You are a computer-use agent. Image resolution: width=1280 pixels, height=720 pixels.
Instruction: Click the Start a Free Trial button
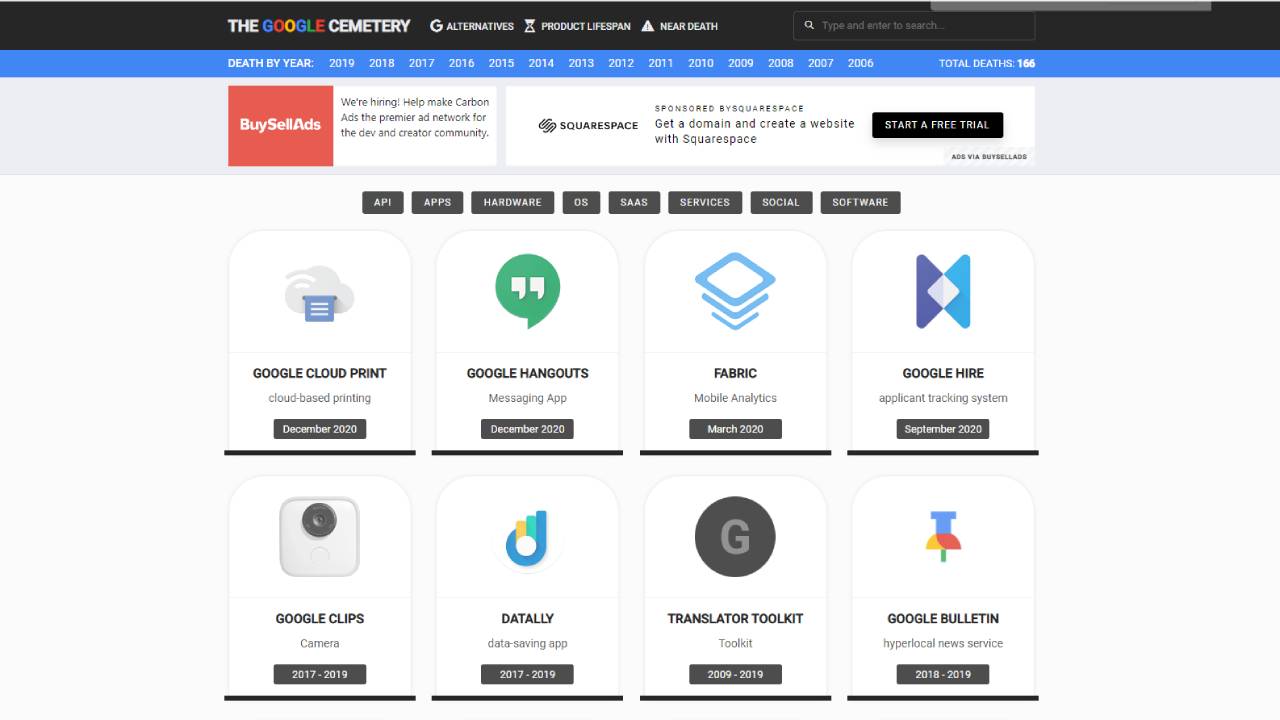tap(937, 125)
